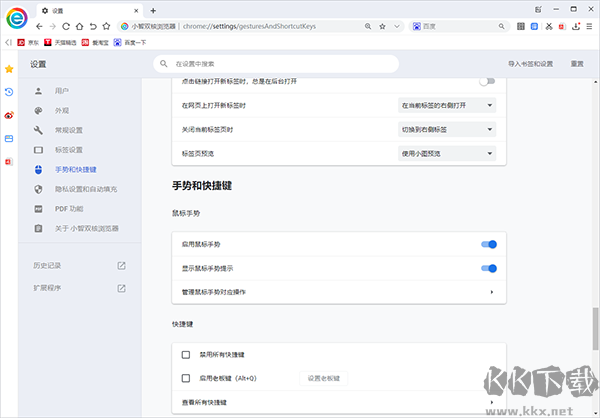Go forward using the forward arrow
Image resolution: width=600 pixels, height=418 pixels.
53,26
